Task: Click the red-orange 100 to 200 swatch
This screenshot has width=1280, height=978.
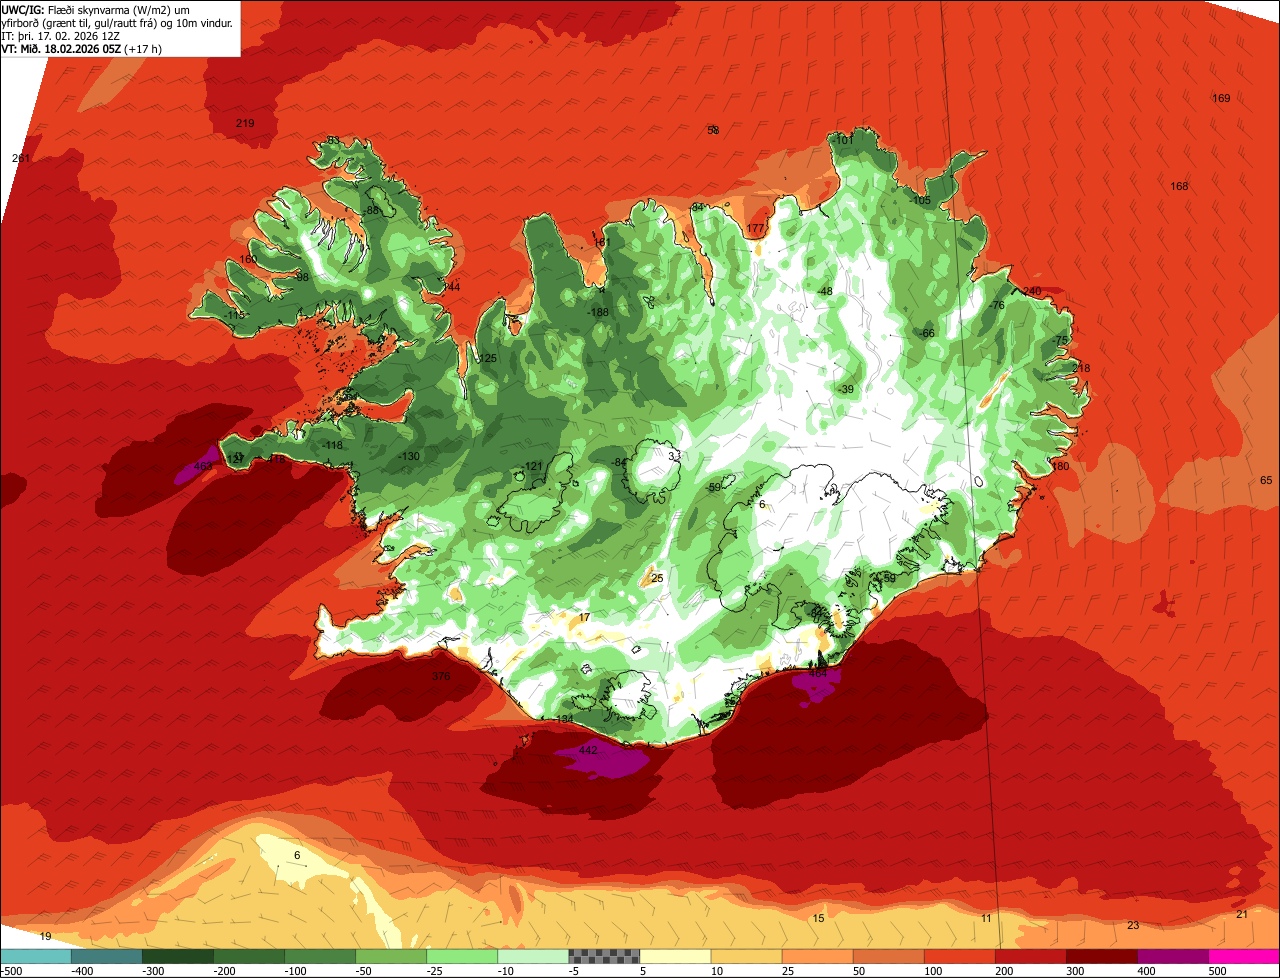Action: [959, 956]
